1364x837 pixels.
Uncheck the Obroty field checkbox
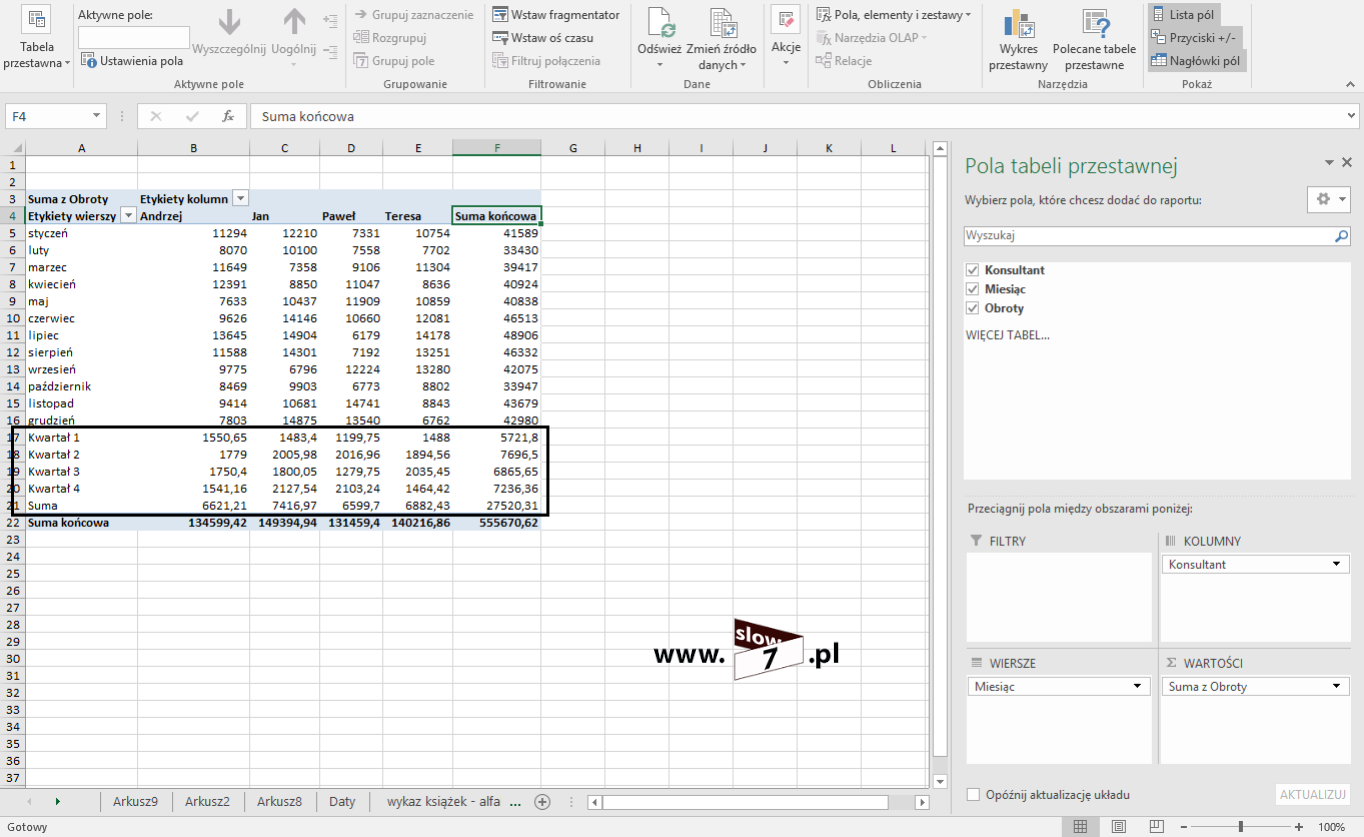[x=972, y=308]
